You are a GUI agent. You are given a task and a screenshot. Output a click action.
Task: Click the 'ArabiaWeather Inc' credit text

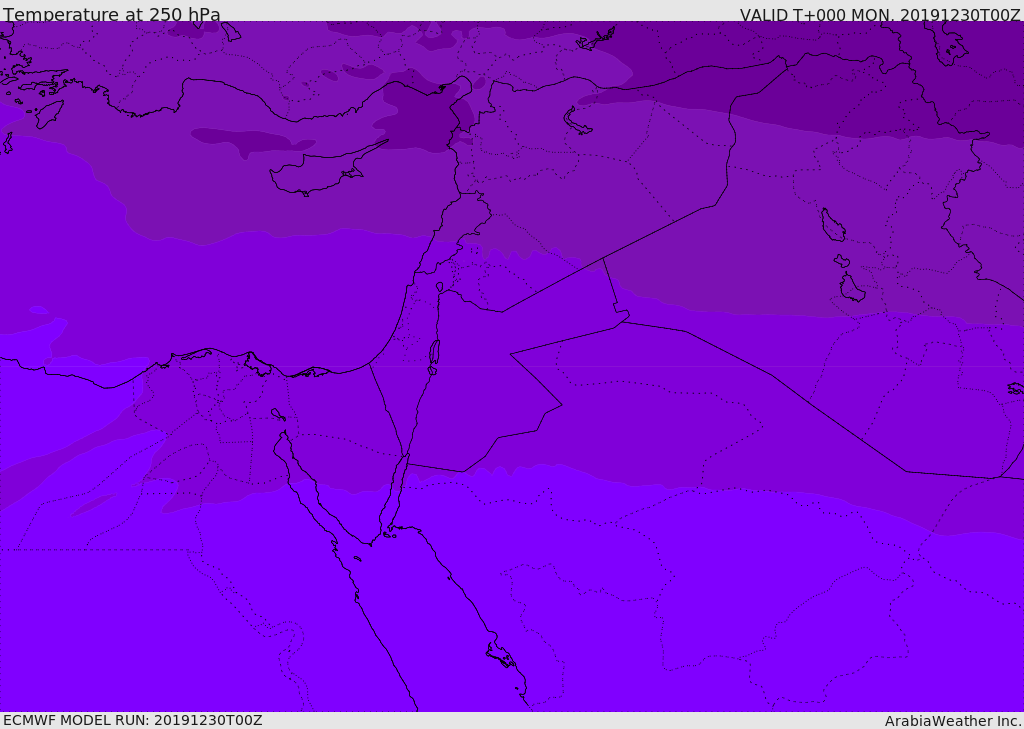(952, 721)
